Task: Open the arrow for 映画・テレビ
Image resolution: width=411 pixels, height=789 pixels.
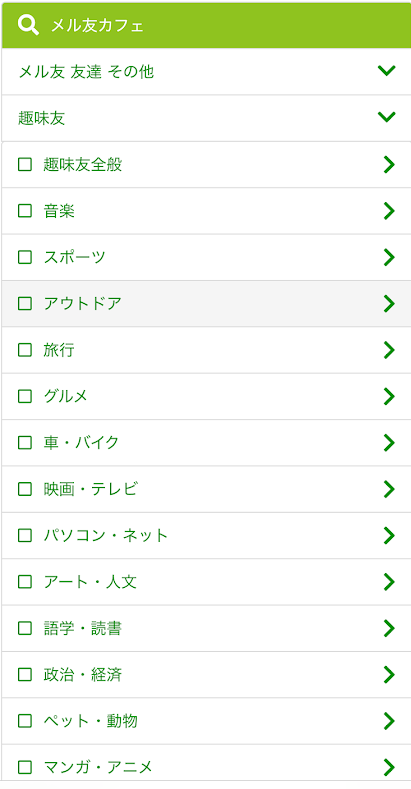Action: coord(388,489)
